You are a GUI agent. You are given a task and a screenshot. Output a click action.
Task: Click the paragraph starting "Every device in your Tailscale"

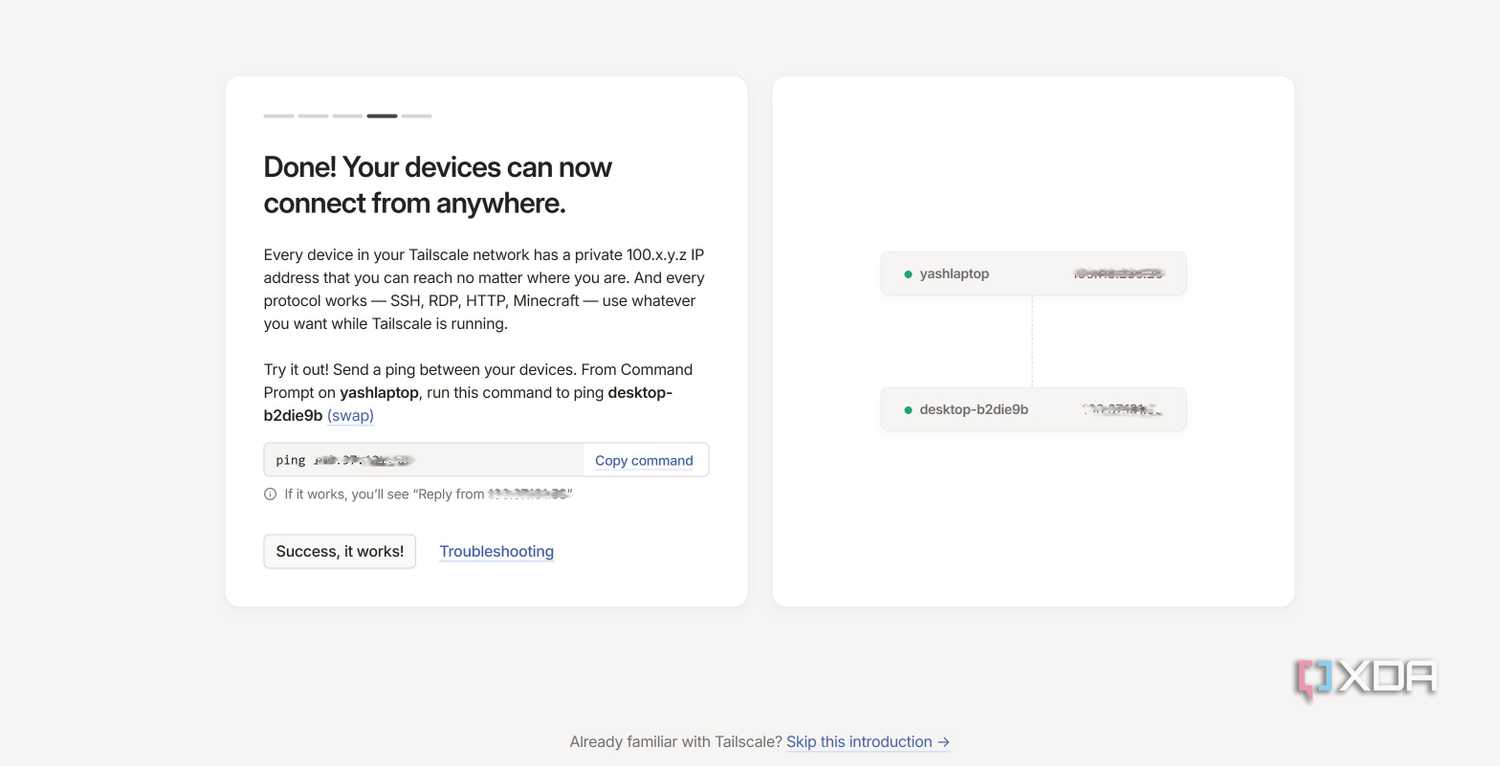pyautogui.click(x=485, y=289)
